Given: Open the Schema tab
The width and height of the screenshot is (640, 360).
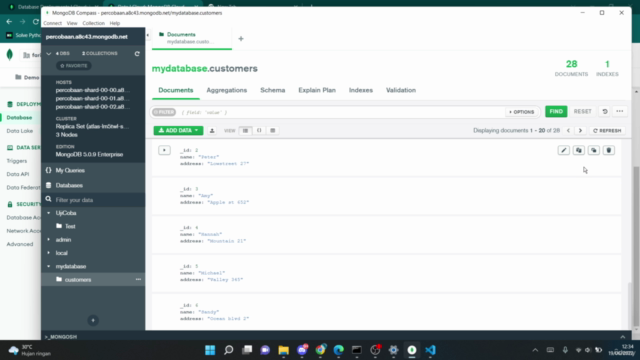Looking at the screenshot, I should (273, 90).
